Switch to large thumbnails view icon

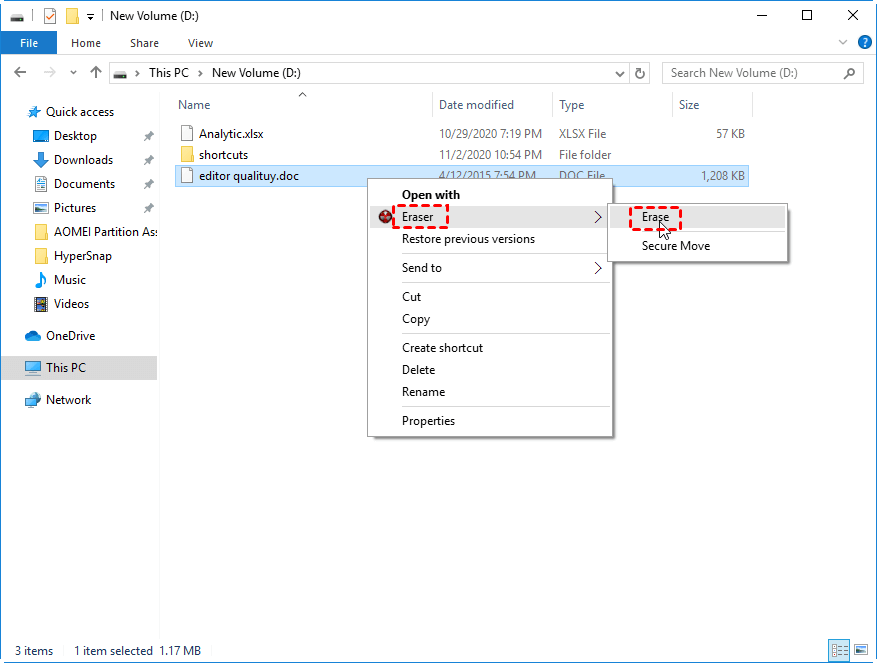(860, 650)
